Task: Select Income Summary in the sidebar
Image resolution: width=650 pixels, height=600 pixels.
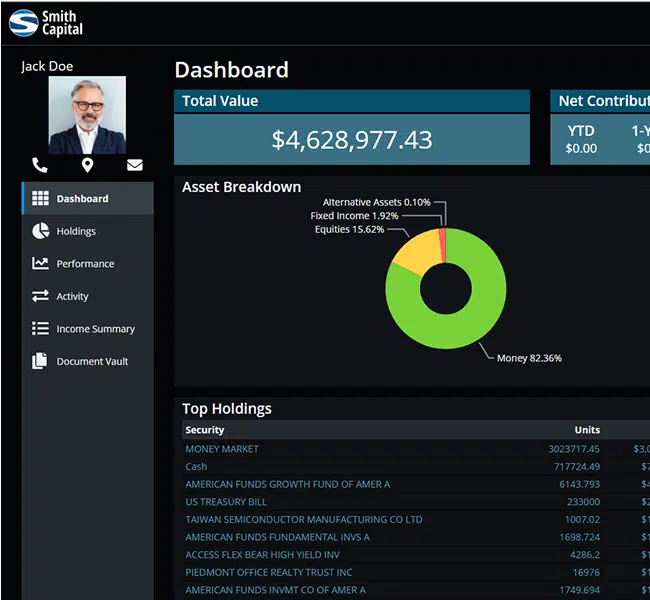Action: tap(87, 328)
